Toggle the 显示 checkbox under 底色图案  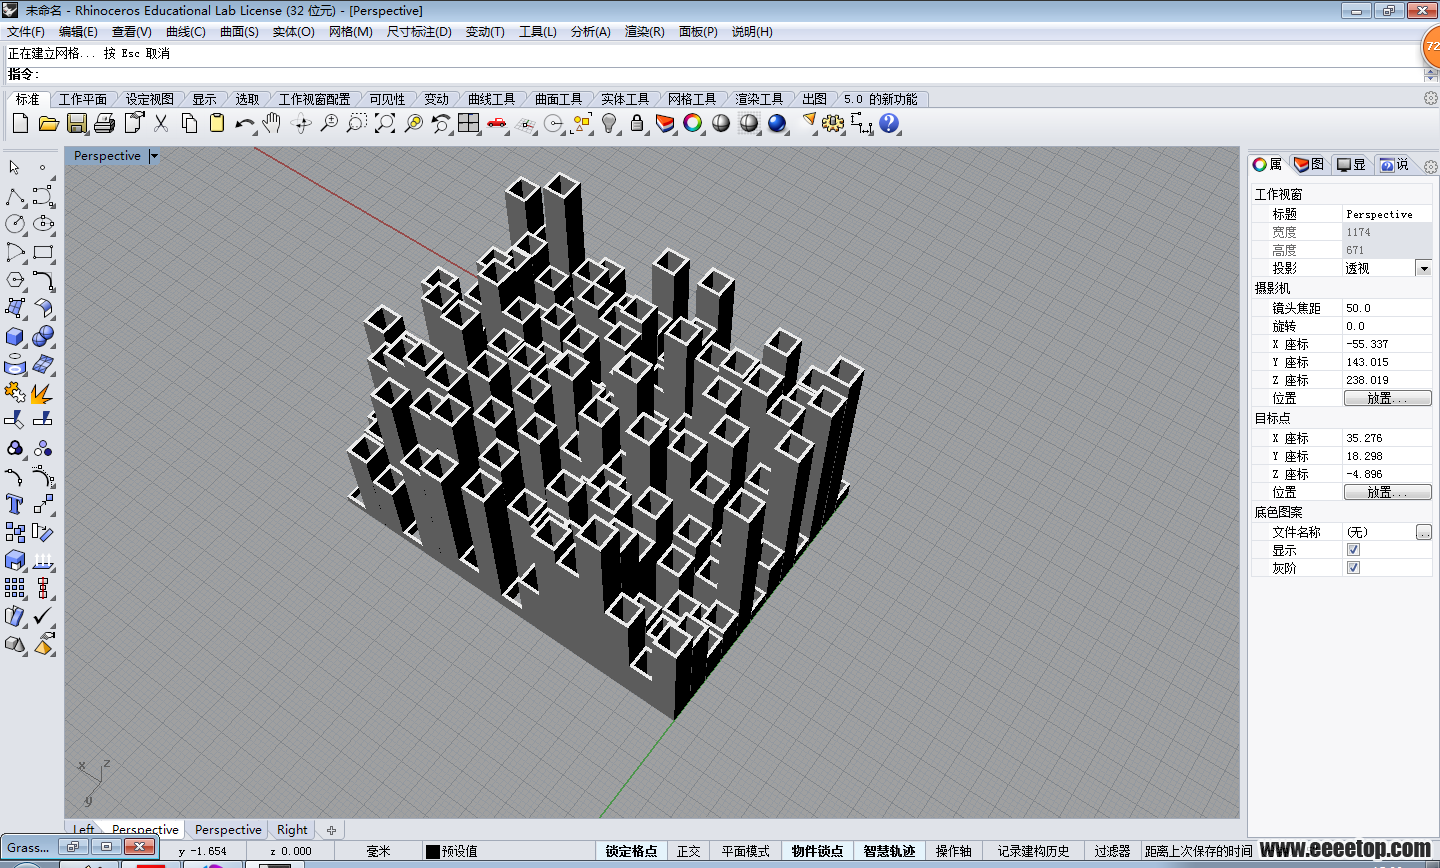(1354, 550)
